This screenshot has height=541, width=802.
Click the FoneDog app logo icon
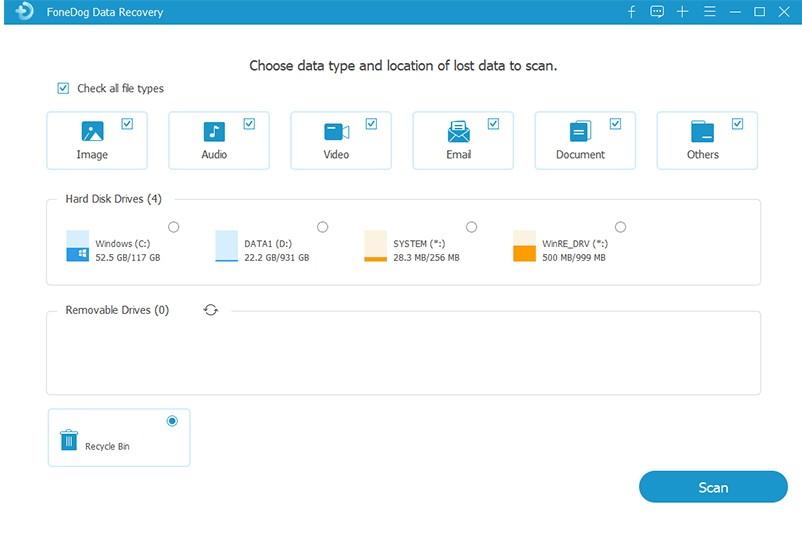pyautogui.click(x=25, y=11)
